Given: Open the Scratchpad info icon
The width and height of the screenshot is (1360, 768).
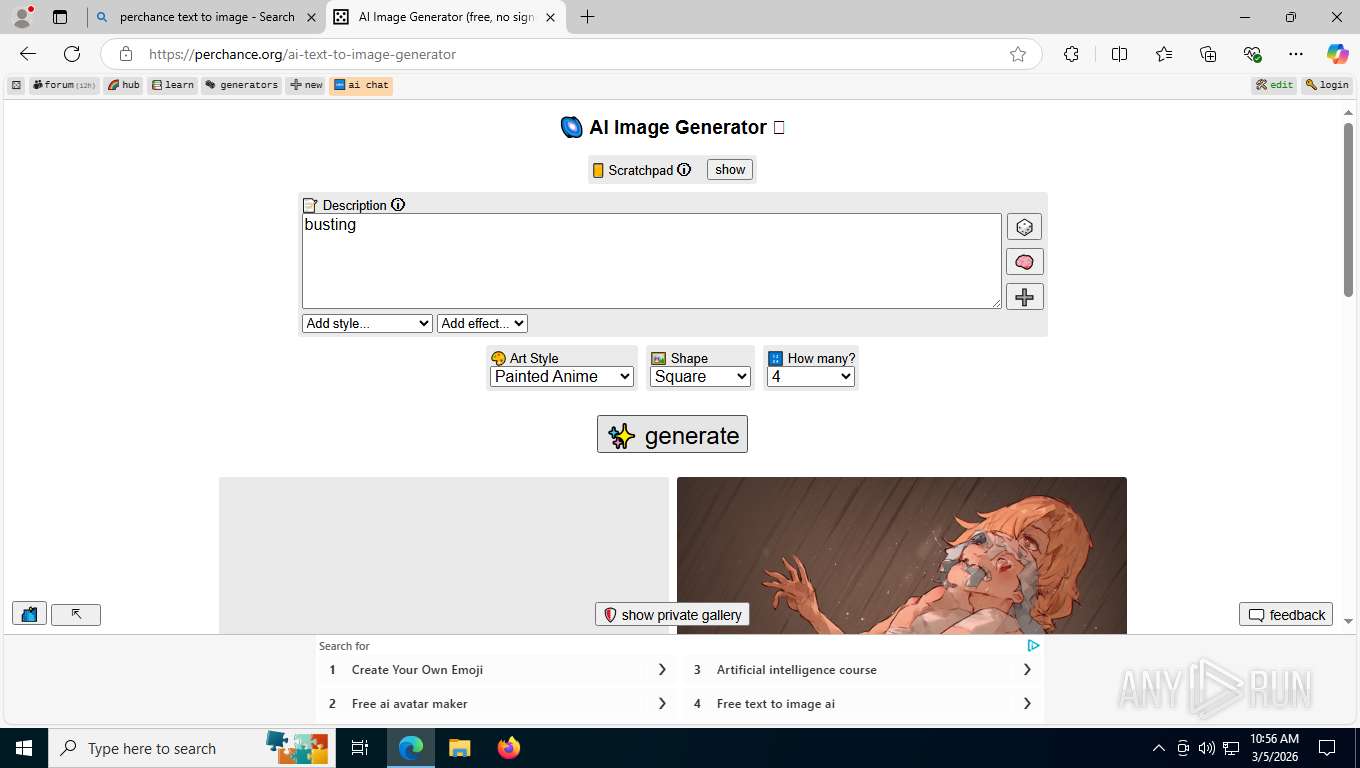Looking at the screenshot, I should [684, 170].
